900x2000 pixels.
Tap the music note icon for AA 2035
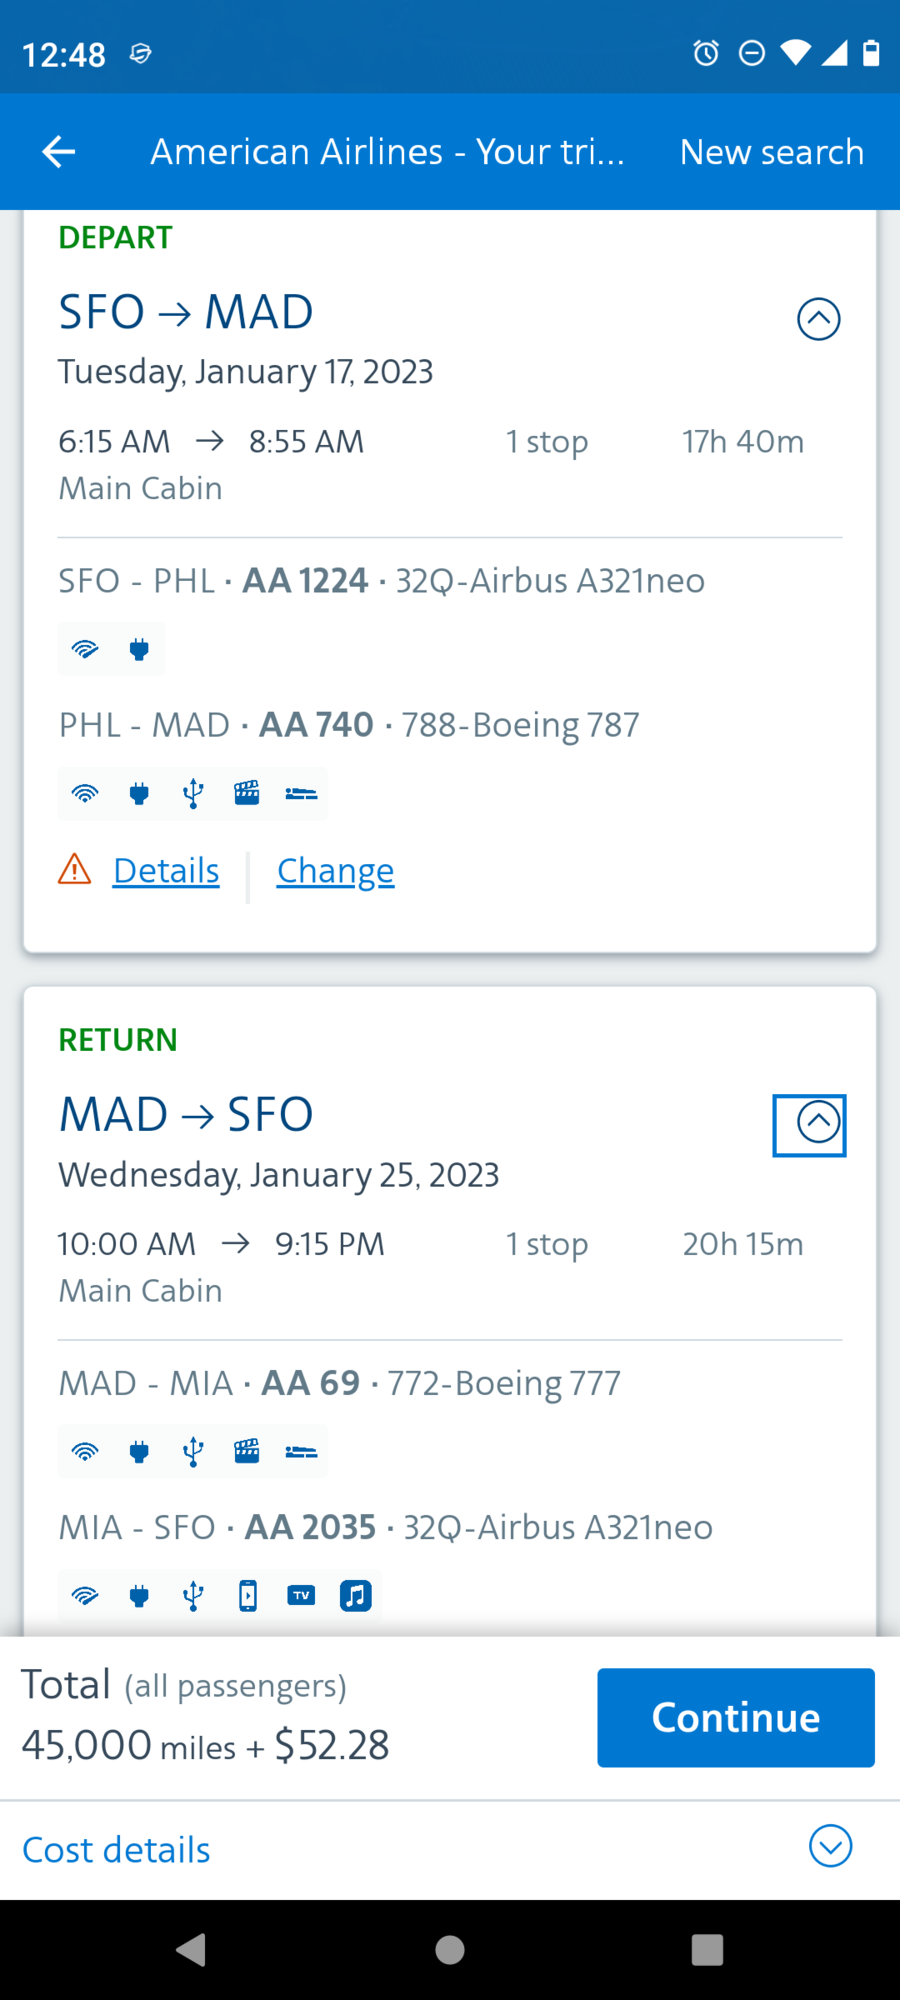point(355,1596)
